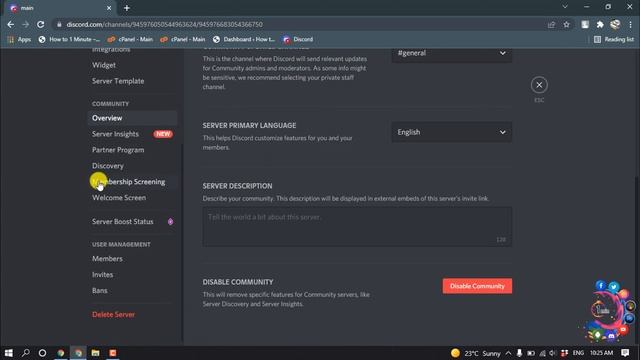The height and width of the screenshot is (360, 640).
Task: Open the notification center icon
Action: click(x=625, y=353)
